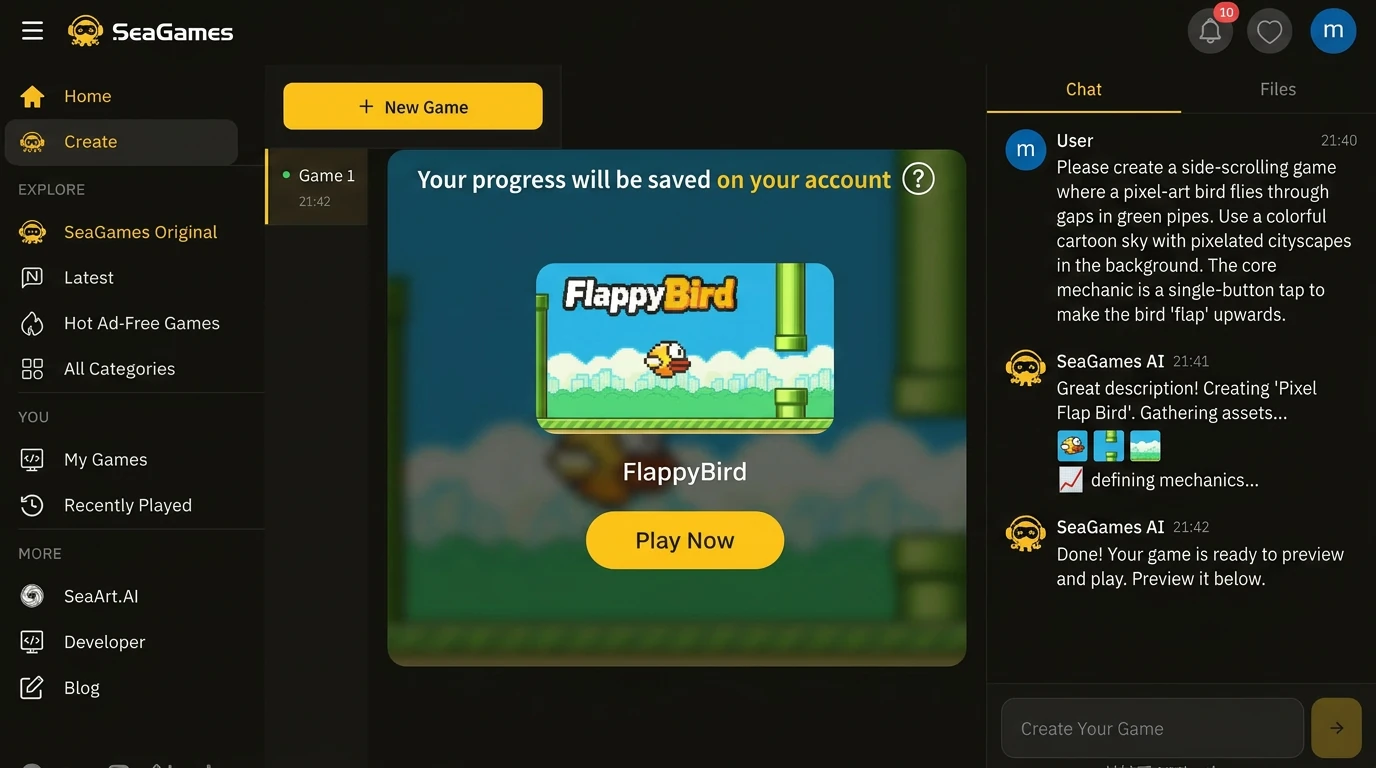
Task: Browse All Categories
Action: (121, 369)
